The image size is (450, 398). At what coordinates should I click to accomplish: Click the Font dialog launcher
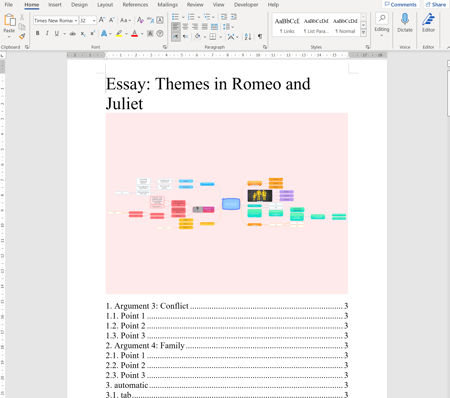[x=165, y=47]
